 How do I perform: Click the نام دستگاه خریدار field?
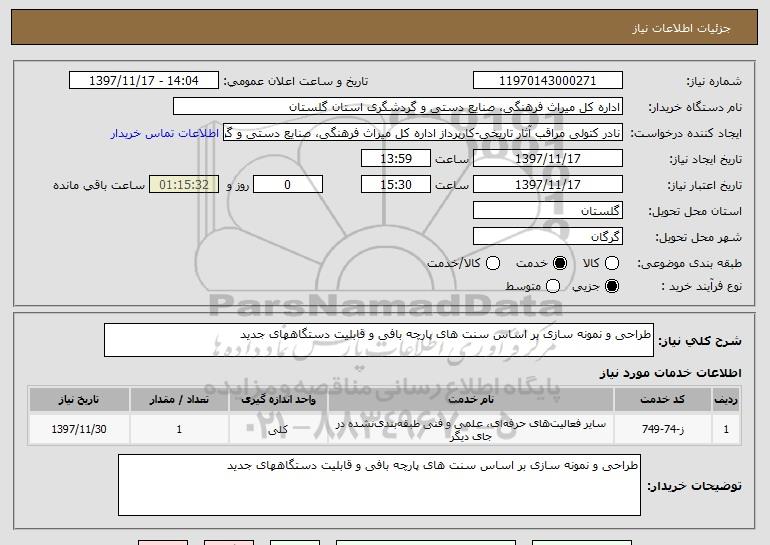pos(398,107)
